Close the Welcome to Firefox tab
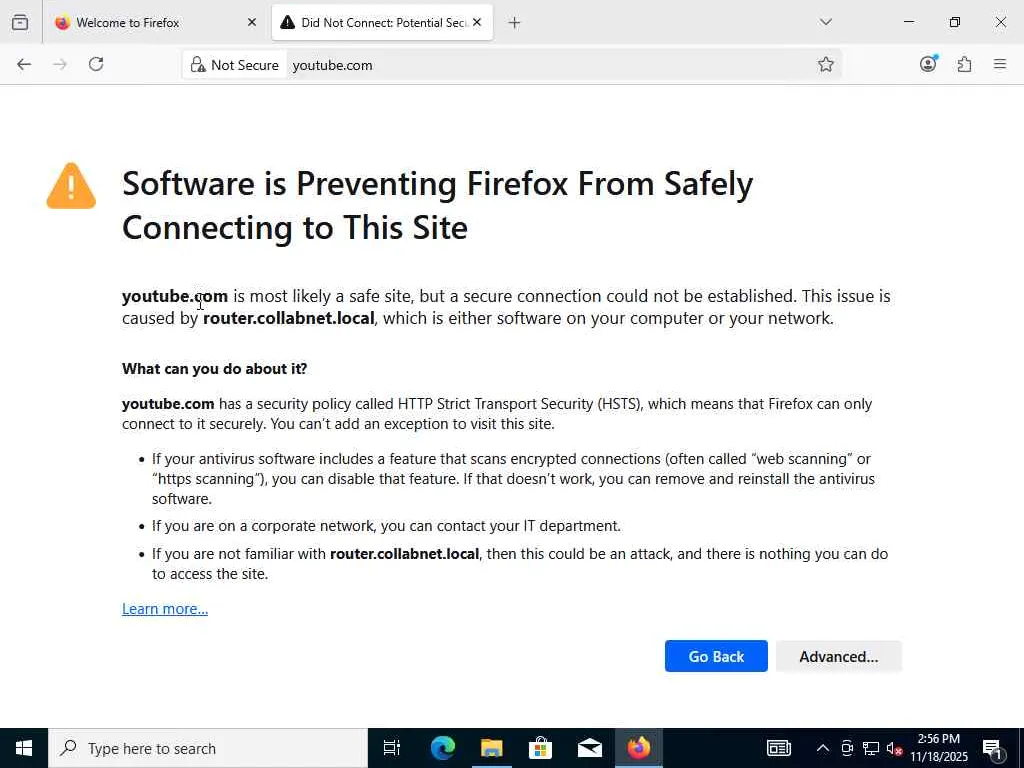This screenshot has width=1024, height=768. (x=251, y=22)
